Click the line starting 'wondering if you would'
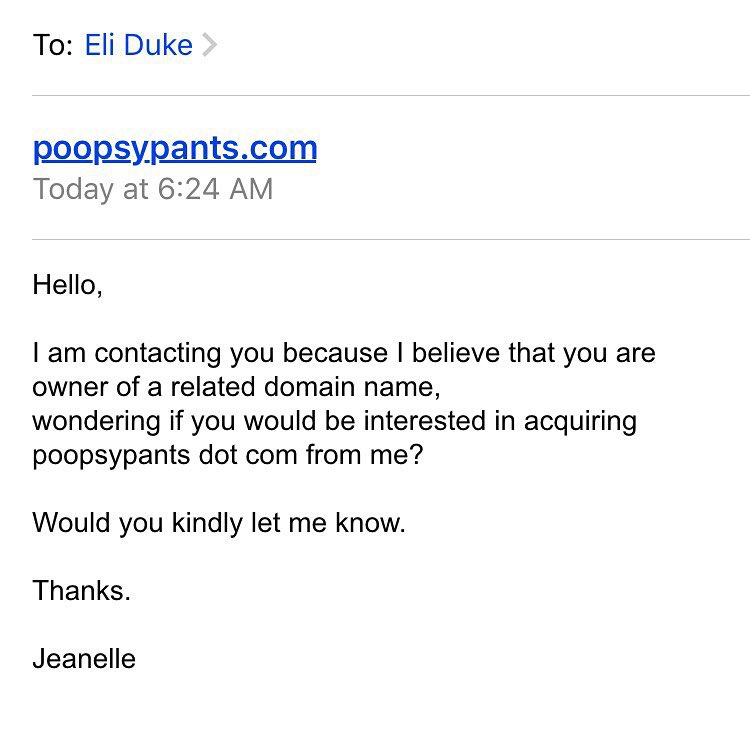Screen dimensions: 750x750 (x=335, y=422)
